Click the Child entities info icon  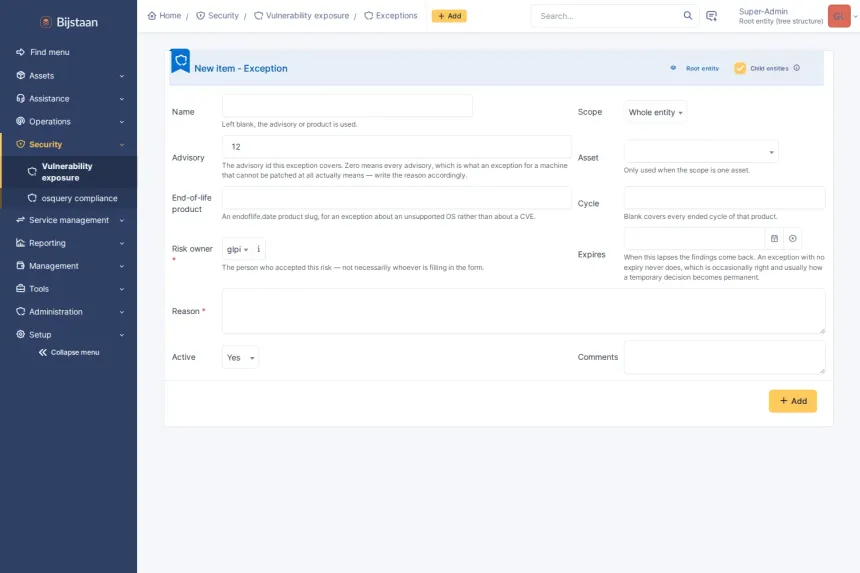point(796,68)
